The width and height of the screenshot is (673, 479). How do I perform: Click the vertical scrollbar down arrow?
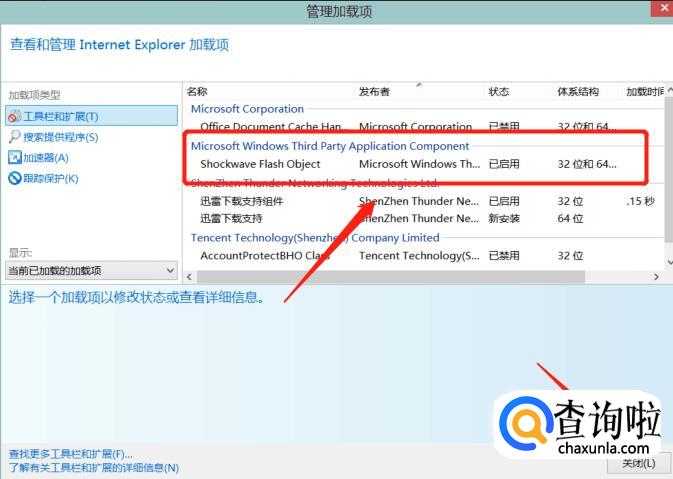(x=669, y=262)
